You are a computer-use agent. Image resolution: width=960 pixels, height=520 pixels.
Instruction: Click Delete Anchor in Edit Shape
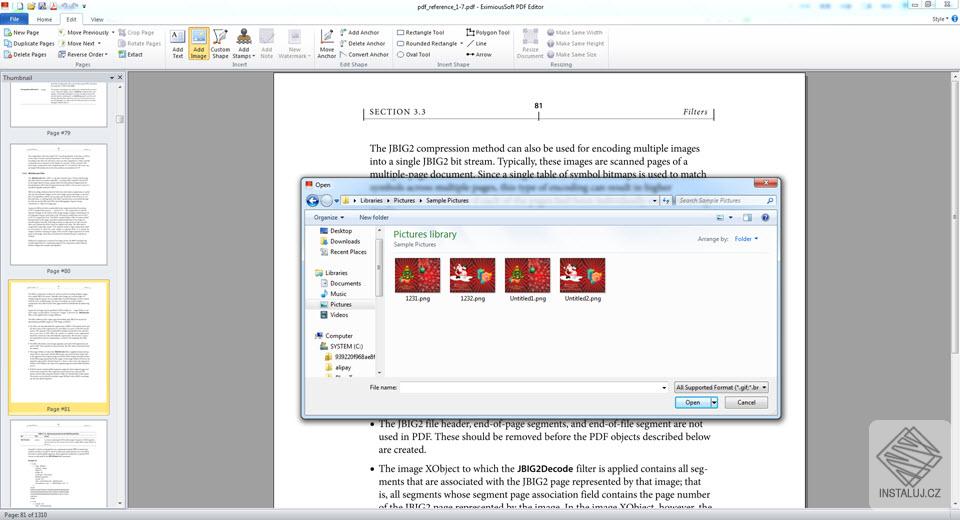(x=362, y=43)
